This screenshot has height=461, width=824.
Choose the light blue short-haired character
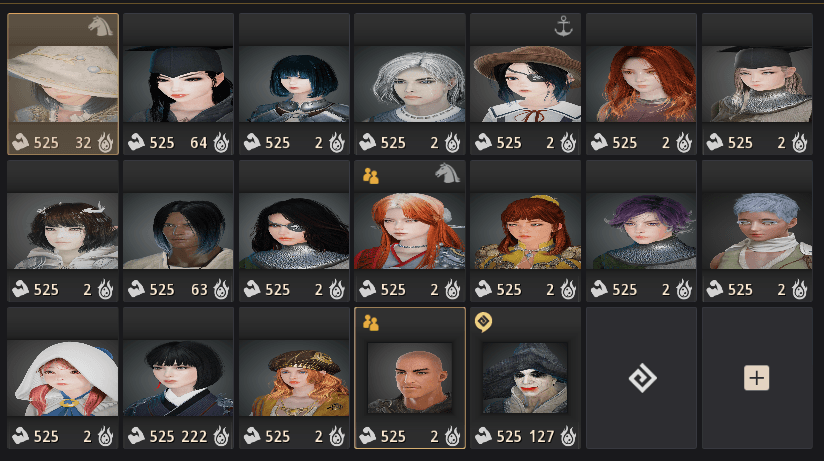tap(757, 231)
